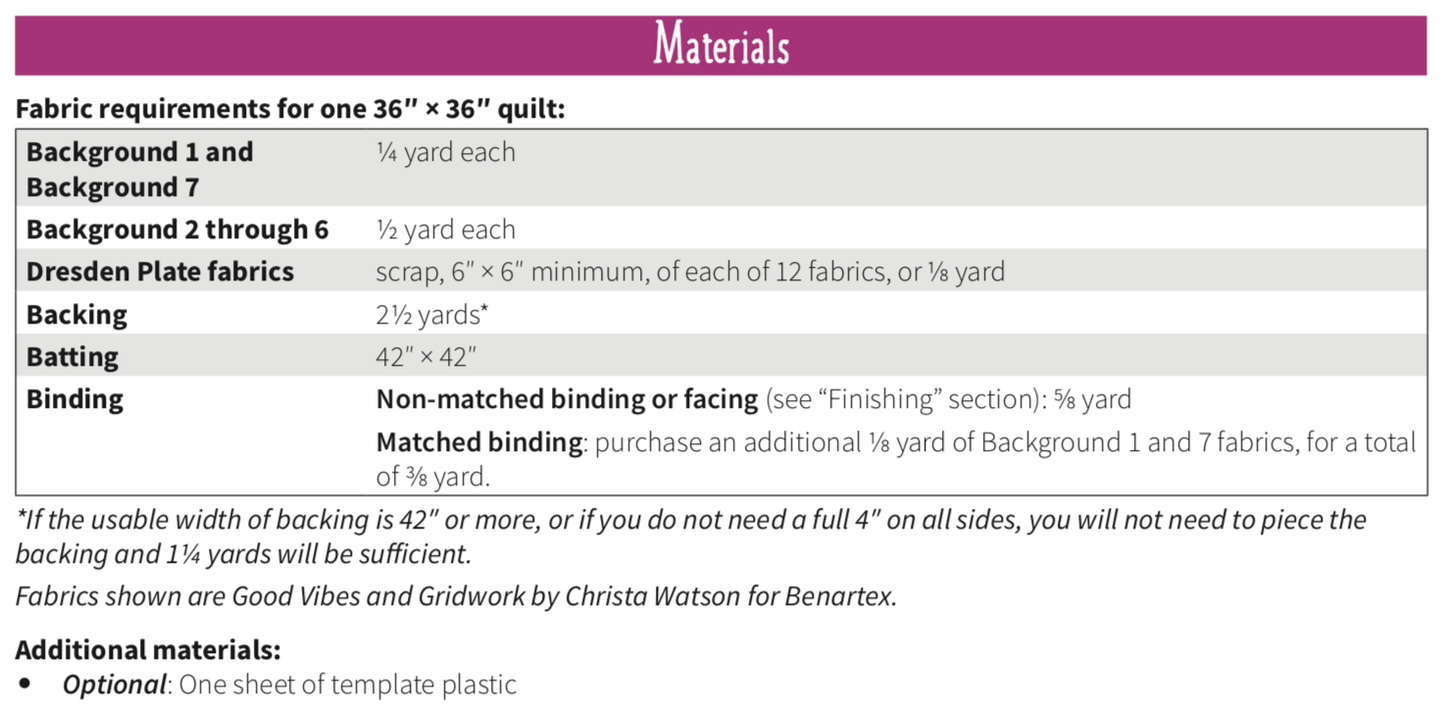Click the Materials header banner
The width and height of the screenshot is (1445, 710).
point(721,46)
